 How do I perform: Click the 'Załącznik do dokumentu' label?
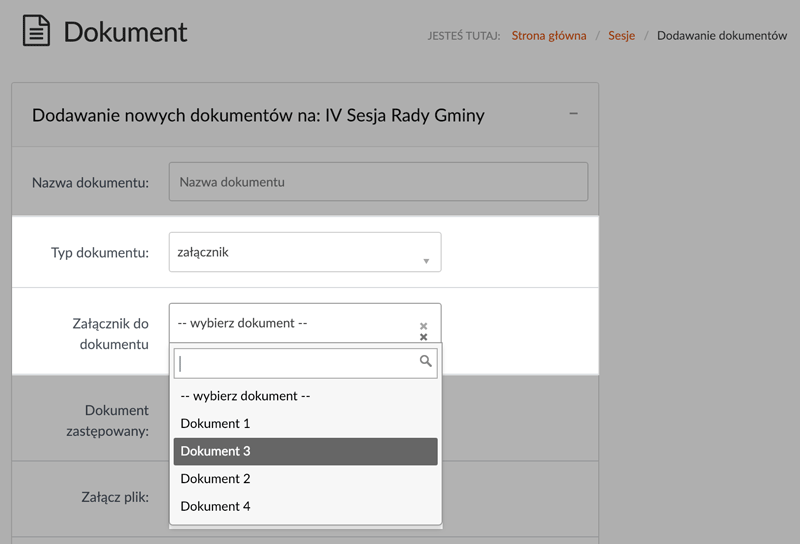coord(111,334)
